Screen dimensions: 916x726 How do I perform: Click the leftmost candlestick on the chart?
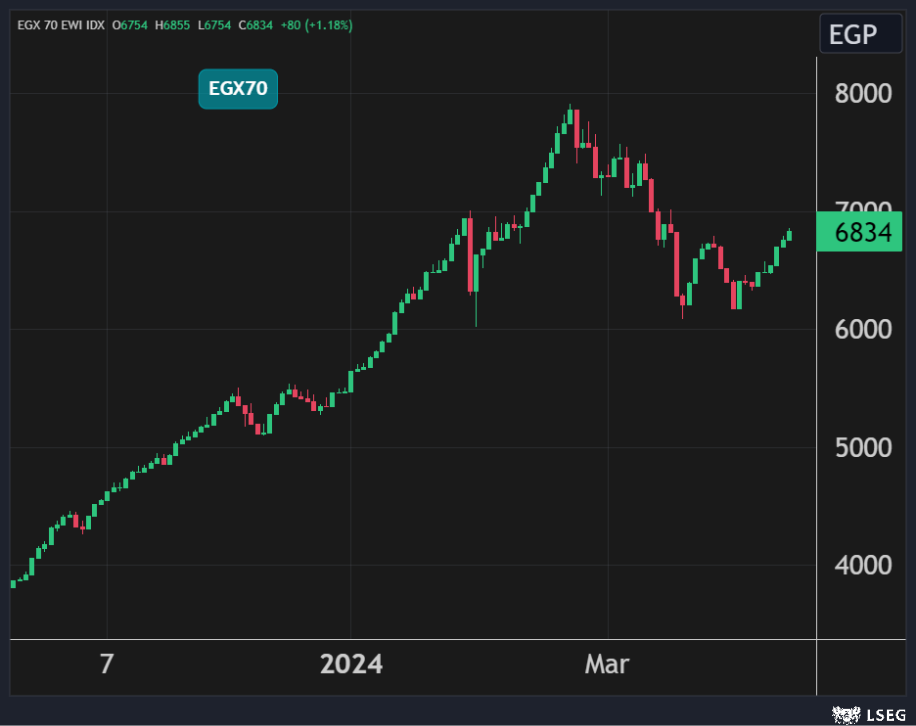13,583
